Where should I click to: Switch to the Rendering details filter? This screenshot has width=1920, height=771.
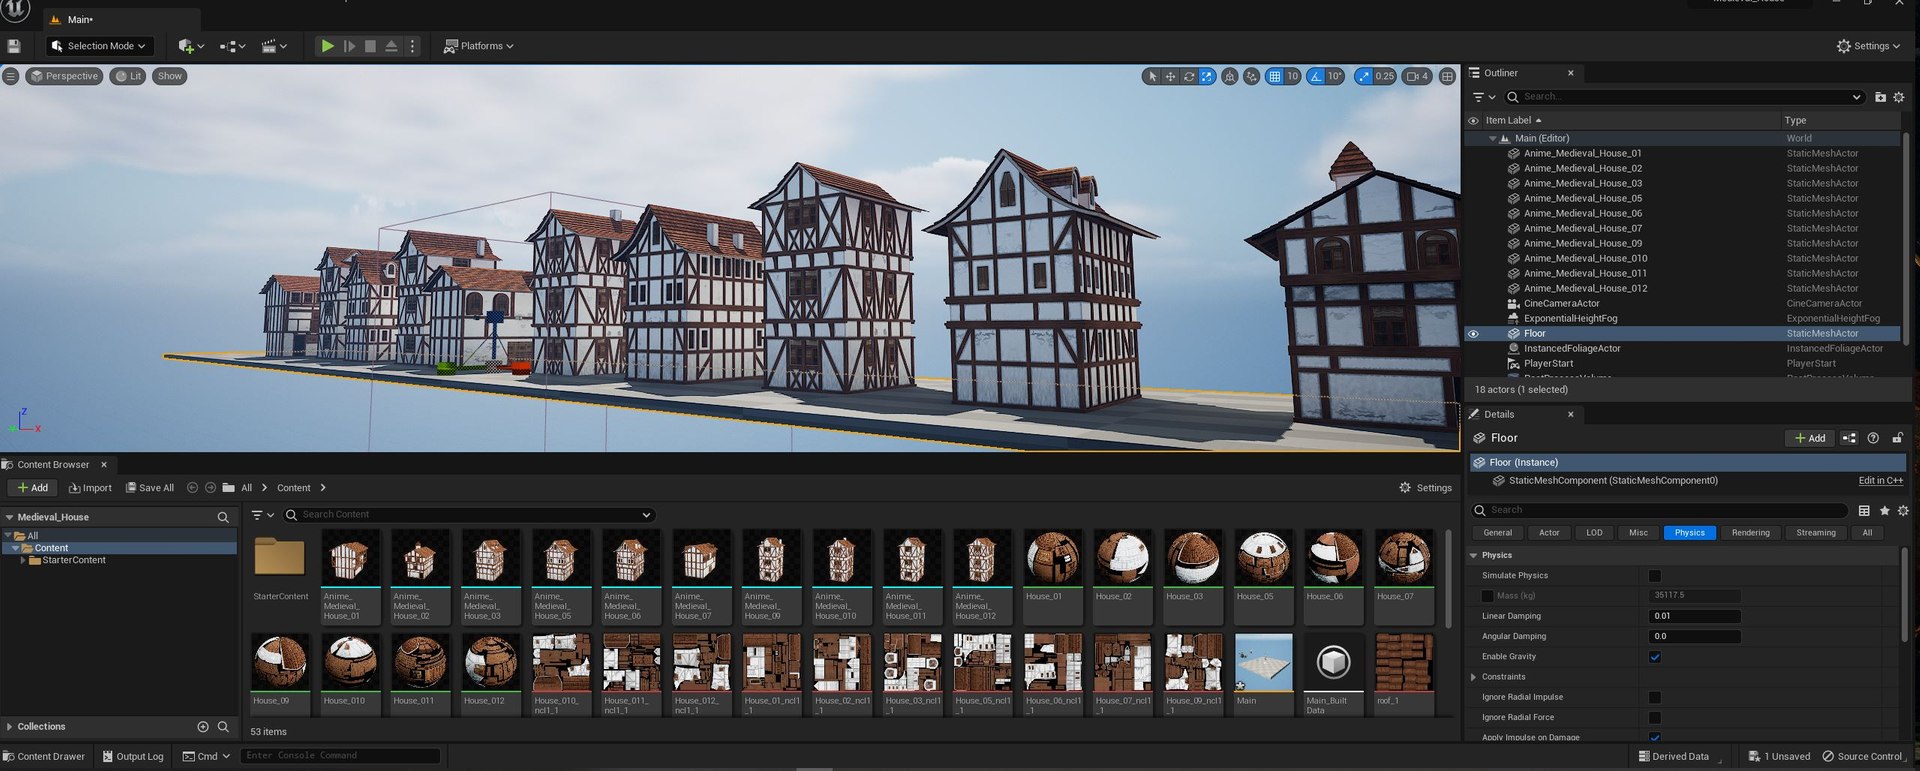pyautogui.click(x=1750, y=533)
